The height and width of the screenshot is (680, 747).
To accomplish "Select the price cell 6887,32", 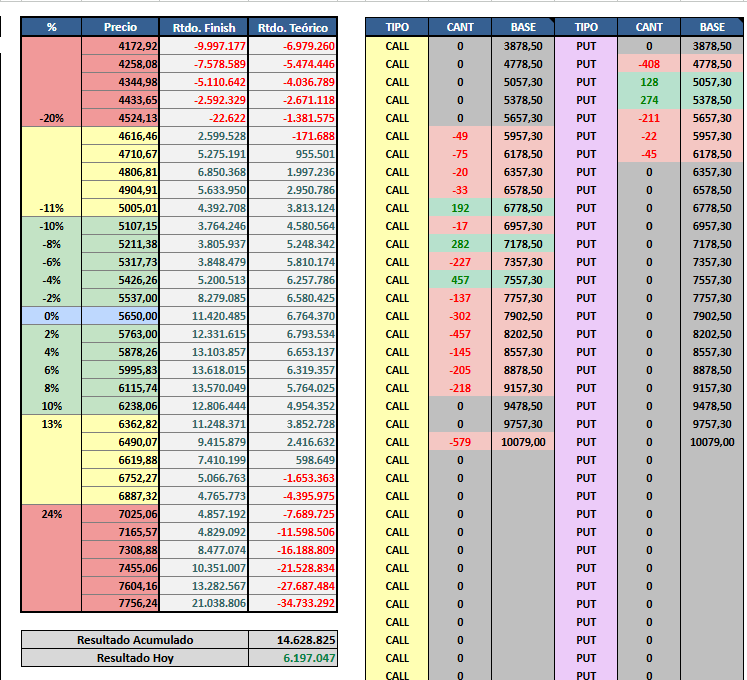I will tap(120, 496).
